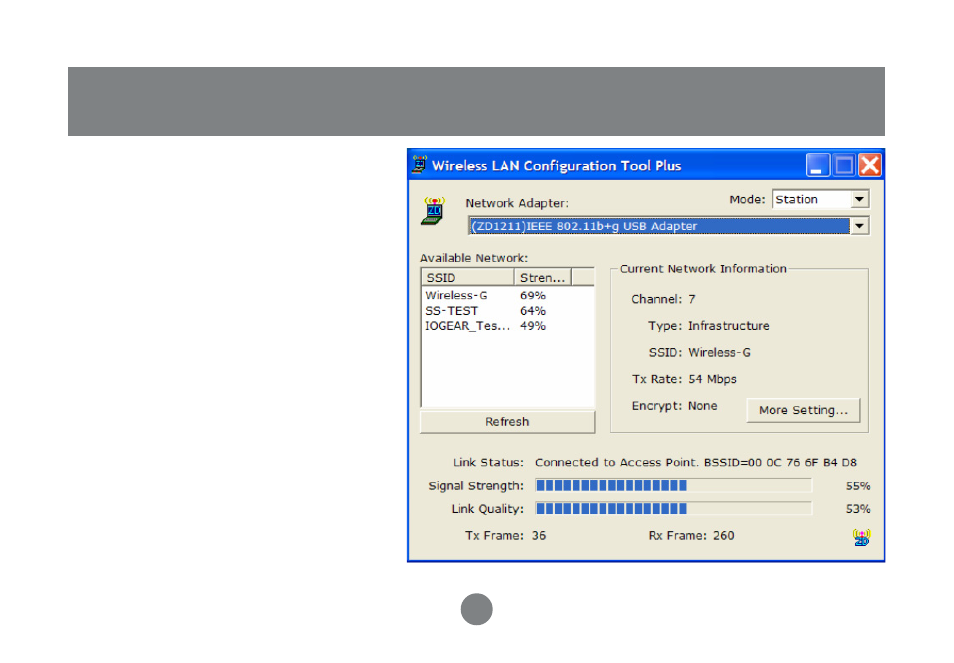Select the Wireless-G network row
This screenshot has width=954, height=663.
507,296
